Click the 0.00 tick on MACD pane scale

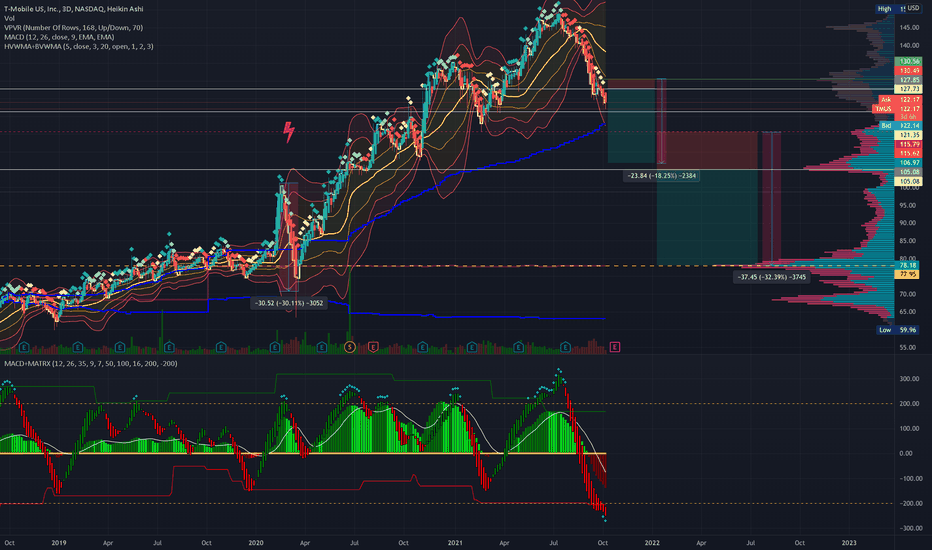(906, 454)
